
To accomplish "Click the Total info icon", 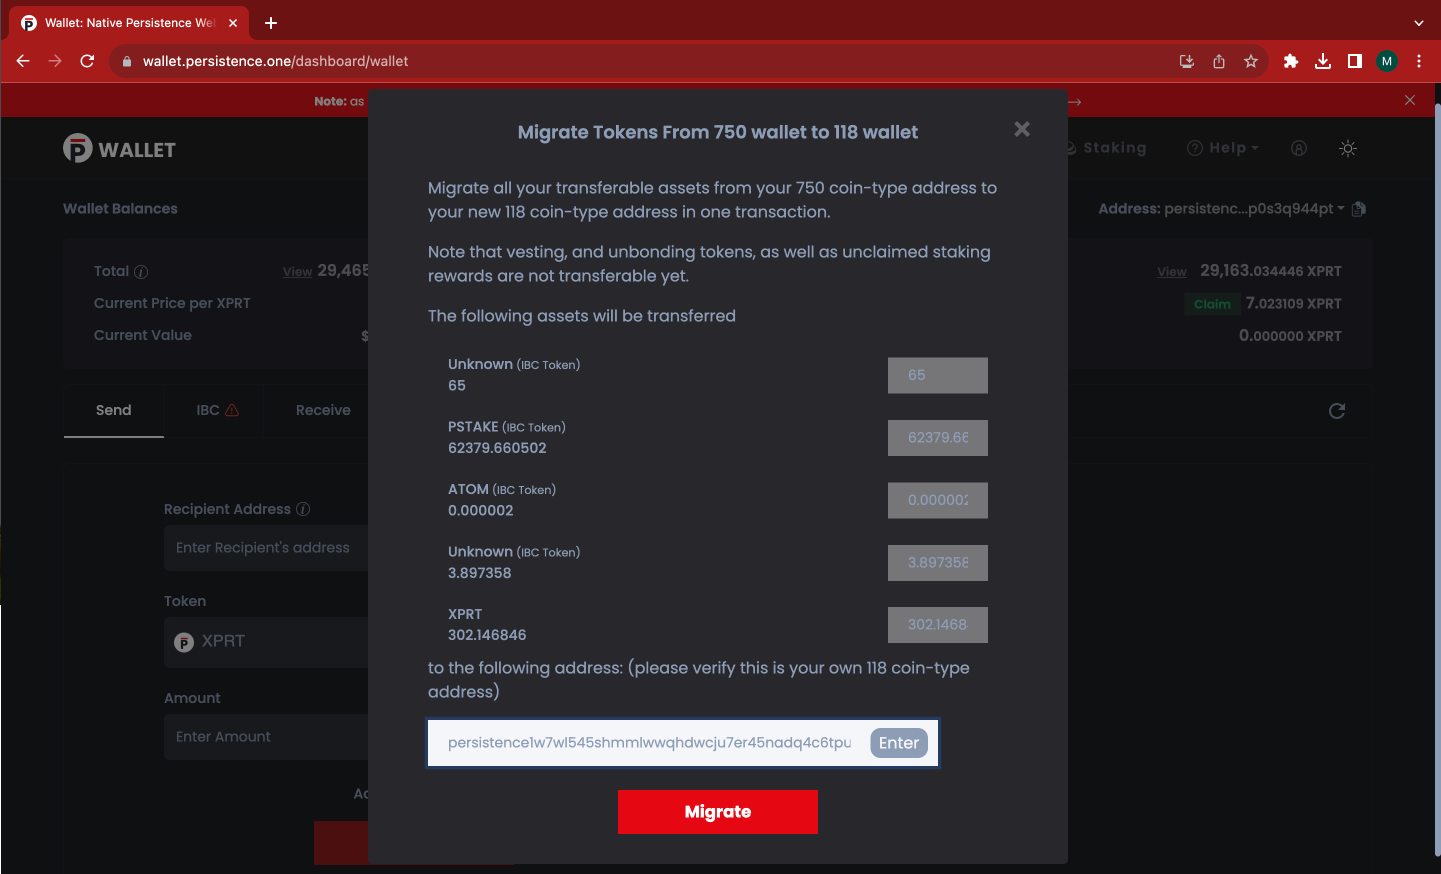I will (x=141, y=272).
